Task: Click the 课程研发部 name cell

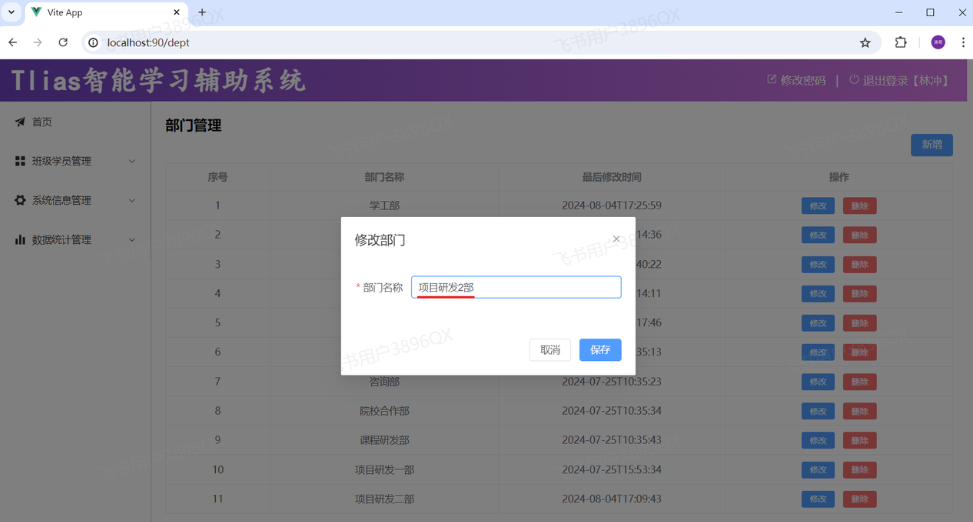Action: click(384, 440)
